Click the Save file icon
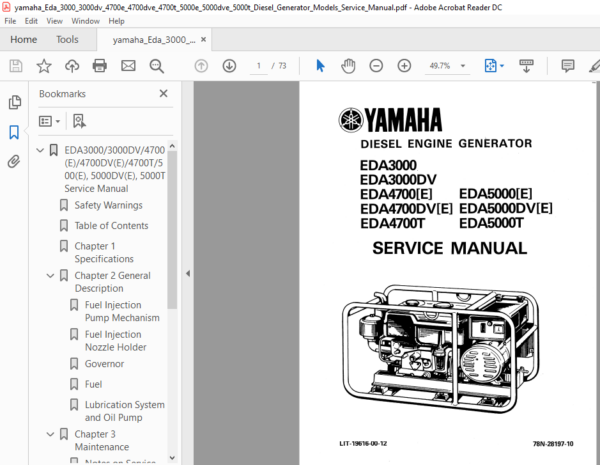Screen dimensions: 600x465 tap(16, 66)
